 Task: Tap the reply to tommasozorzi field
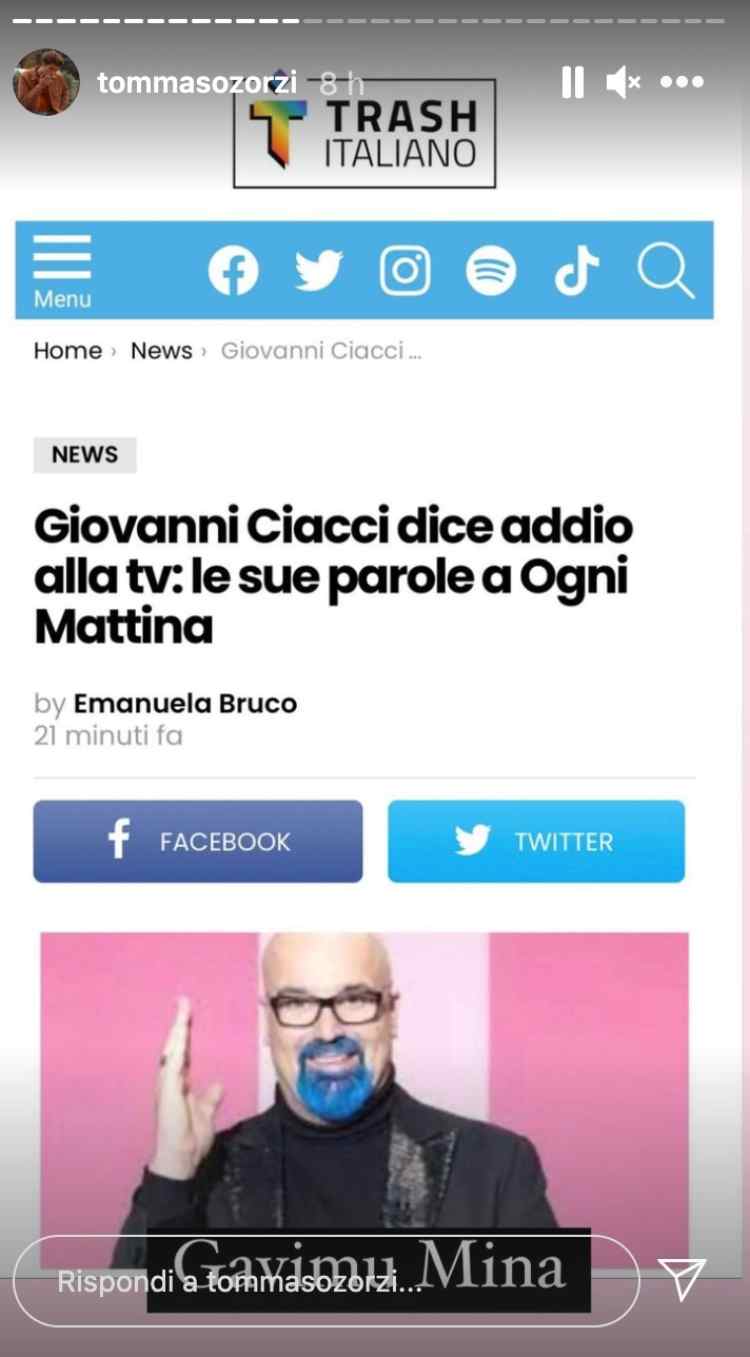click(x=326, y=1281)
